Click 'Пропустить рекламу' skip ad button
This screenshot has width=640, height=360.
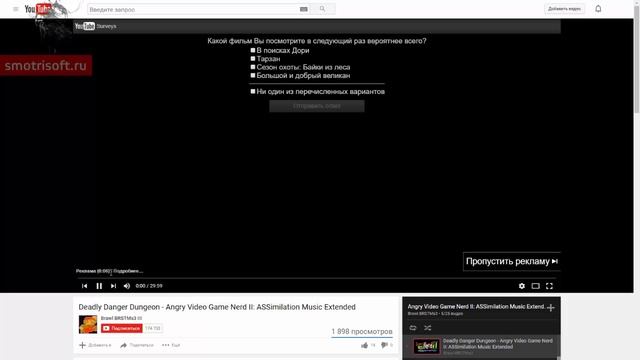512,261
